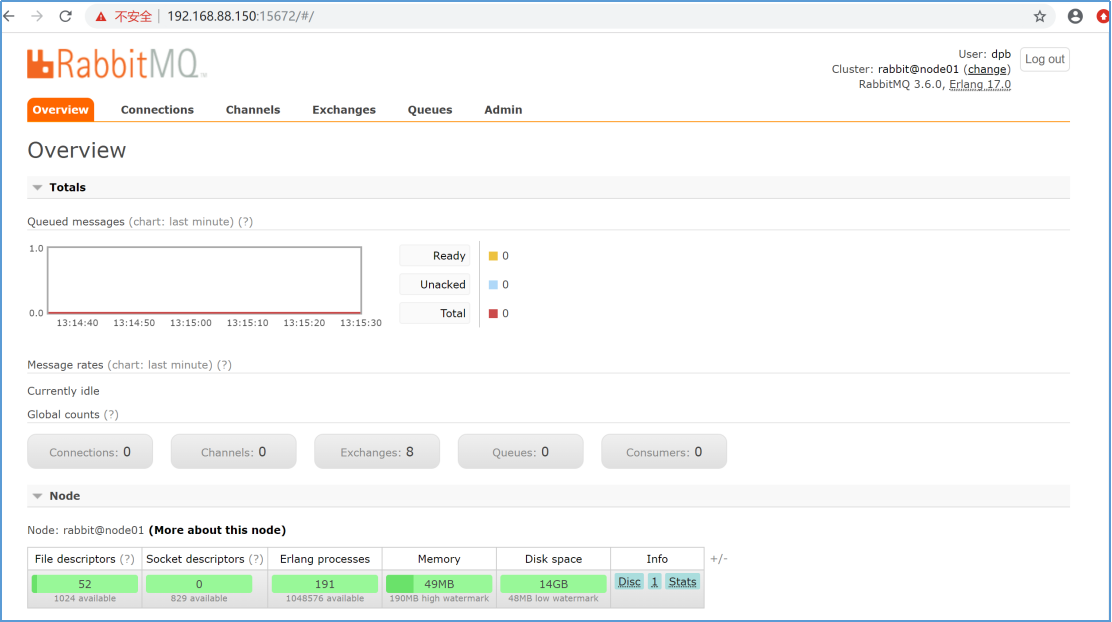Open the Channels tab
1112x622 pixels.
(252, 110)
